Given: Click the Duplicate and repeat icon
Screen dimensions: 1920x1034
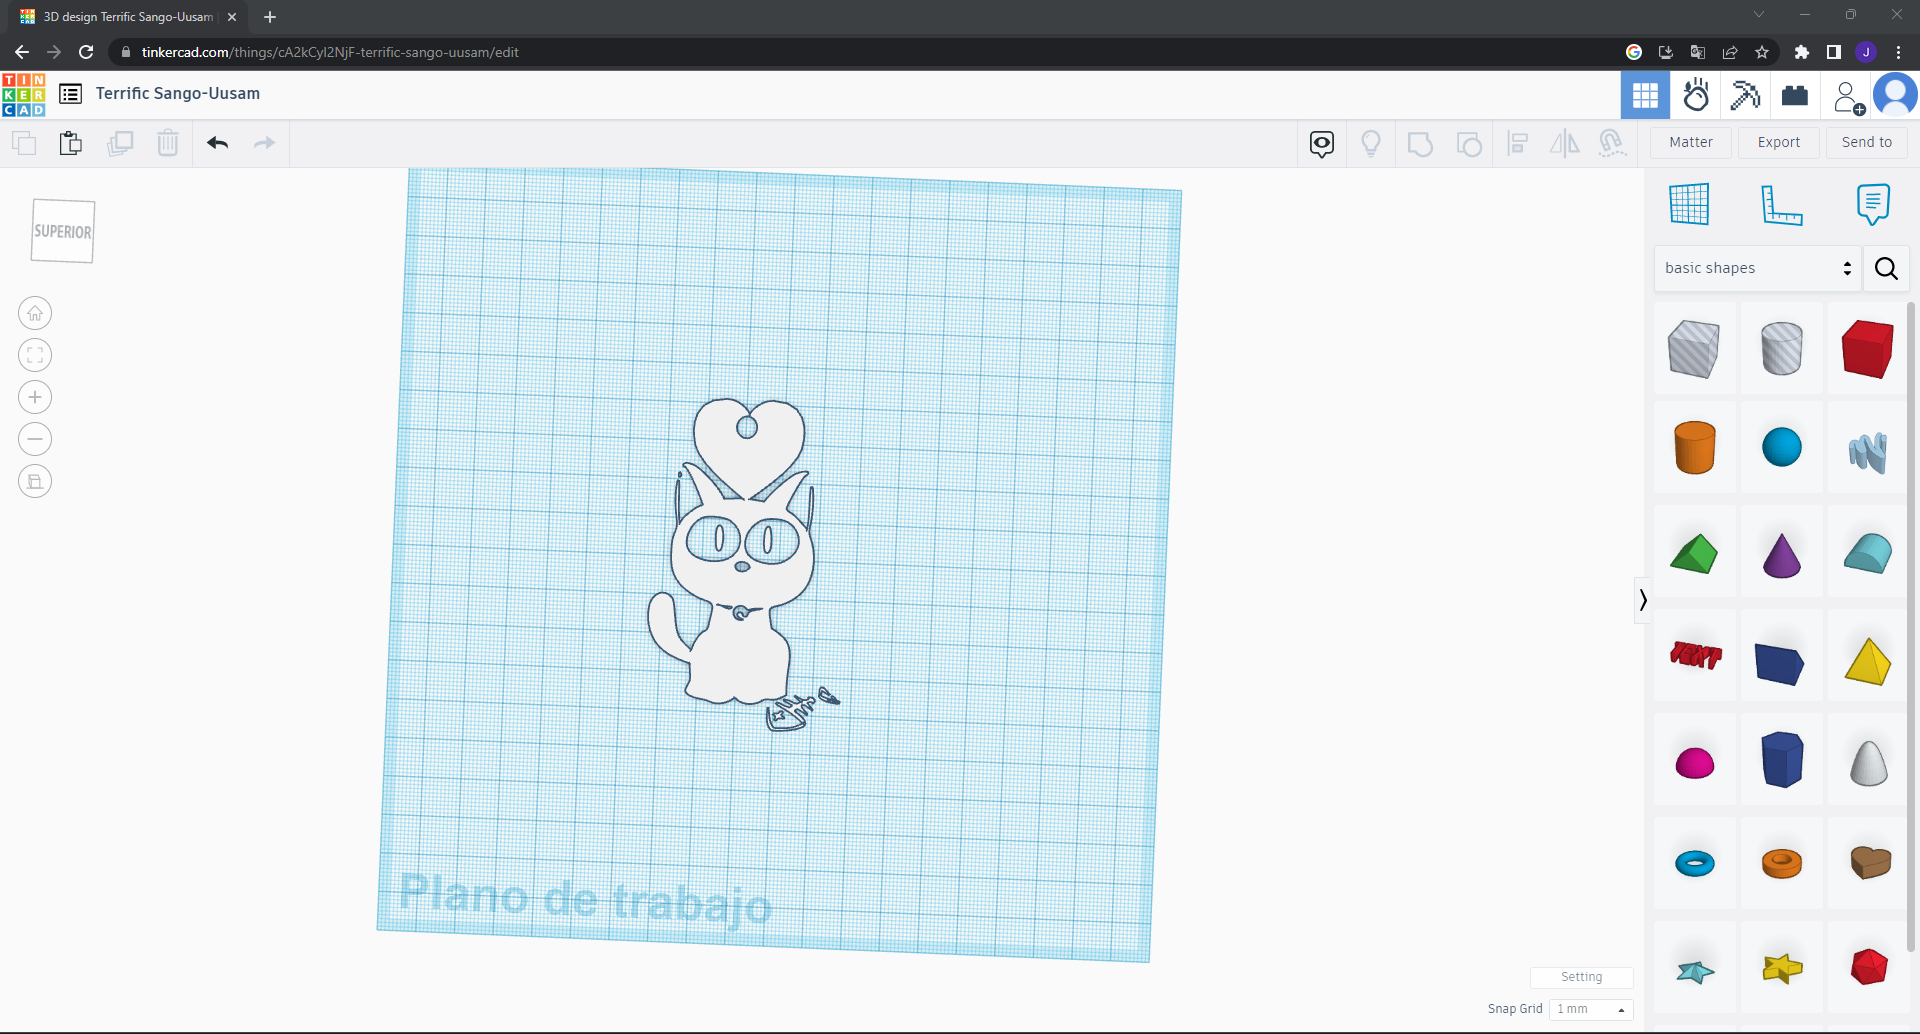Looking at the screenshot, I should (120, 143).
